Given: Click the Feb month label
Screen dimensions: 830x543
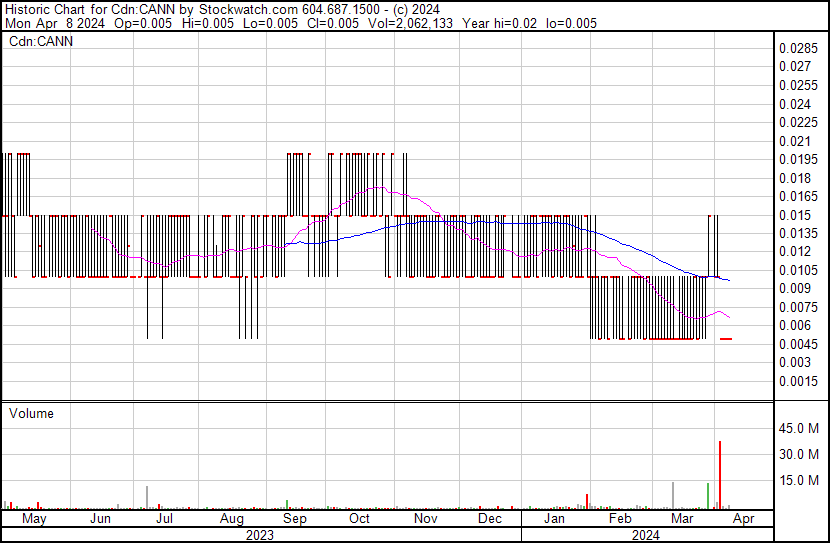Looking at the screenshot, I should (620, 519).
